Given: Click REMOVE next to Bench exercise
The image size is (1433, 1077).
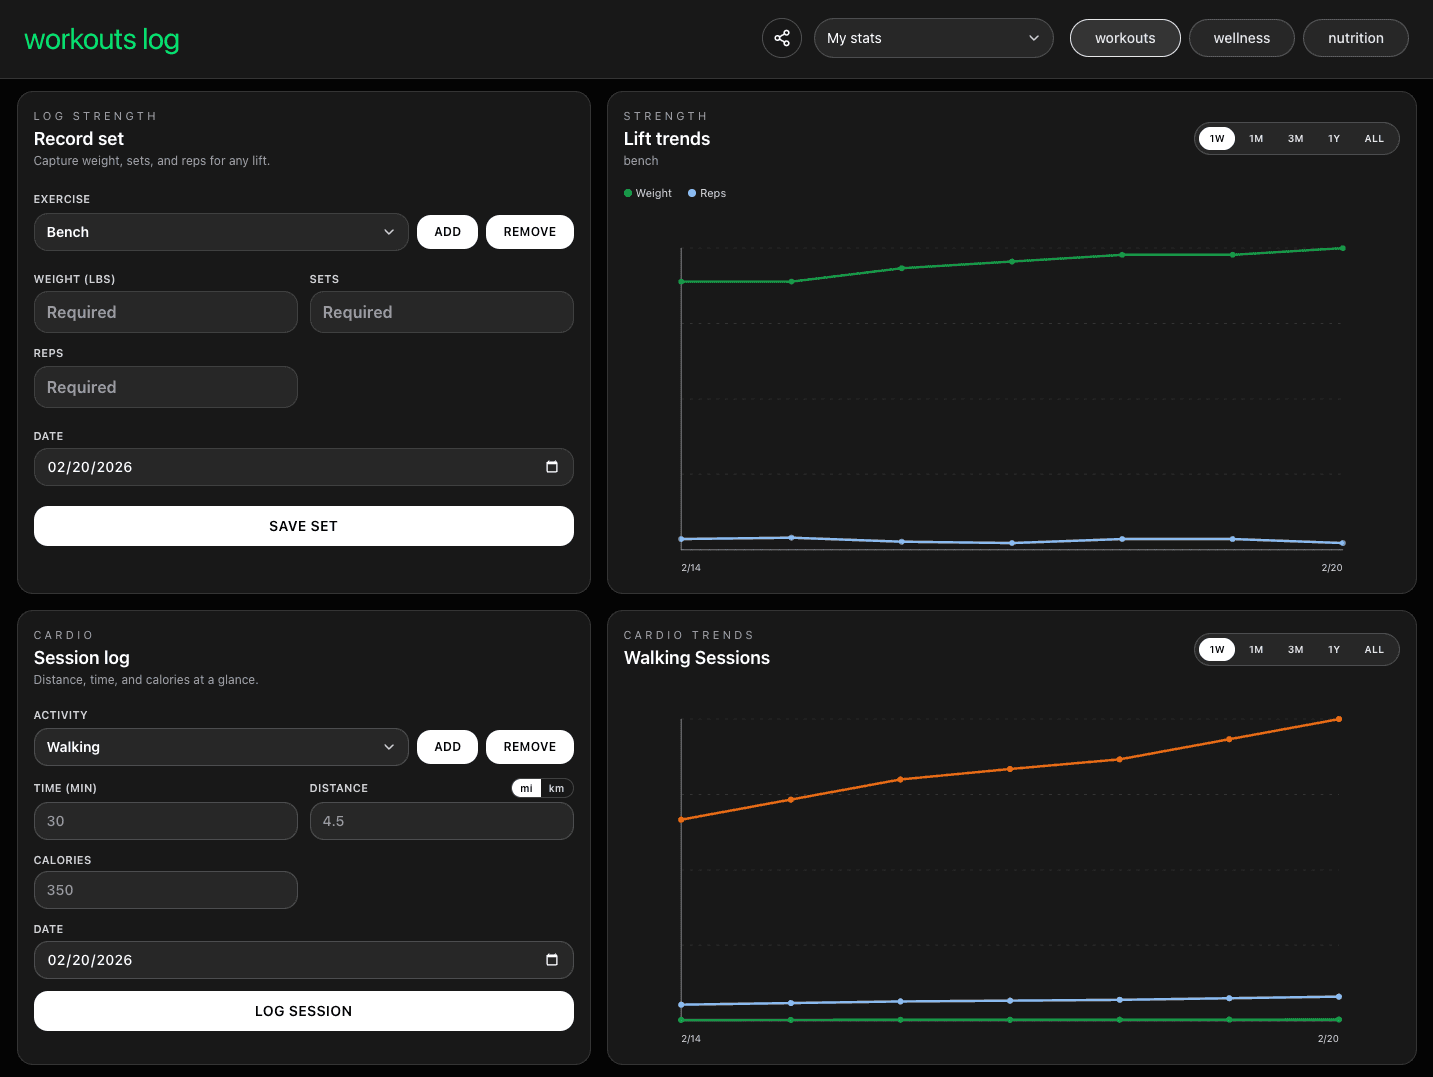Looking at the screenshot, I should [530, 232].
